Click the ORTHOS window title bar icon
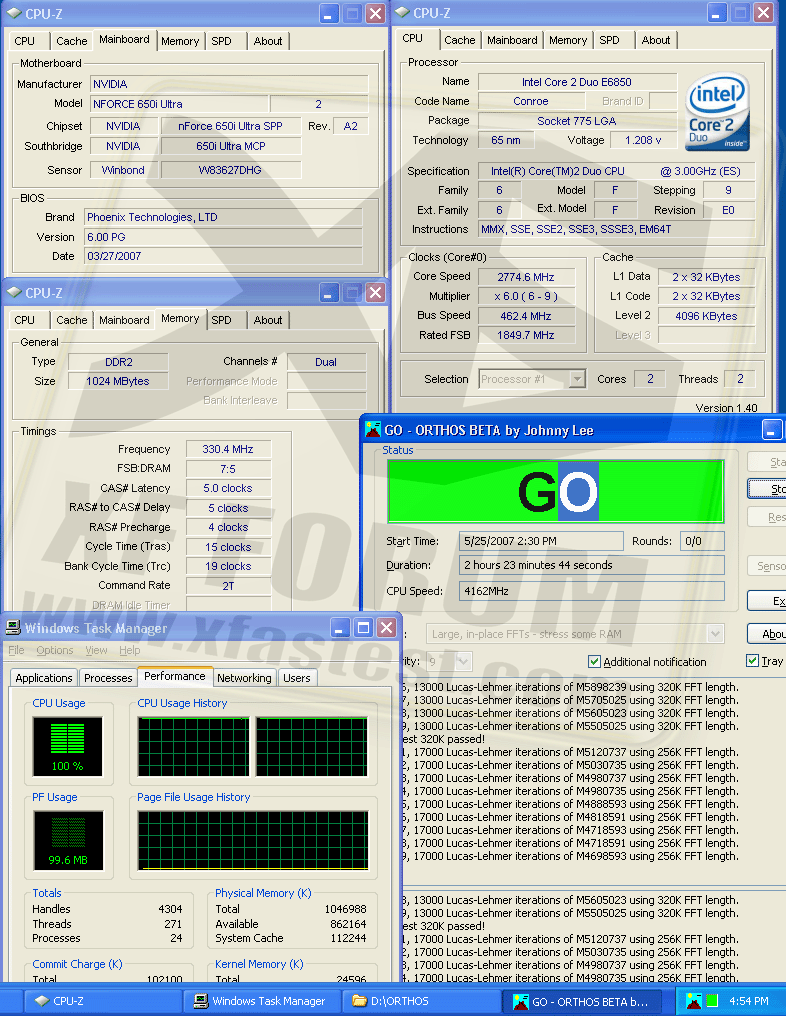Image resolution: width=786 pixels, height=1016 pixels. [x=373, y=430]
